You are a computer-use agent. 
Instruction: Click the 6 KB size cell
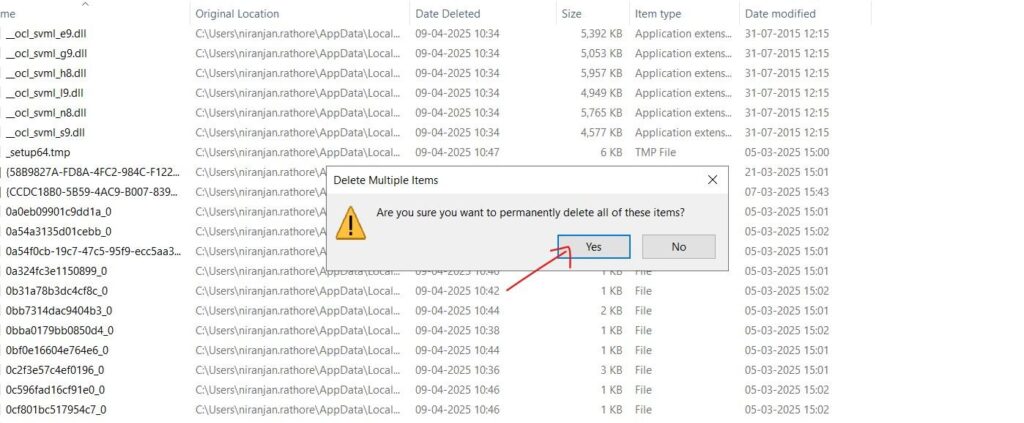pyautogui.click(x=610, y=152)
